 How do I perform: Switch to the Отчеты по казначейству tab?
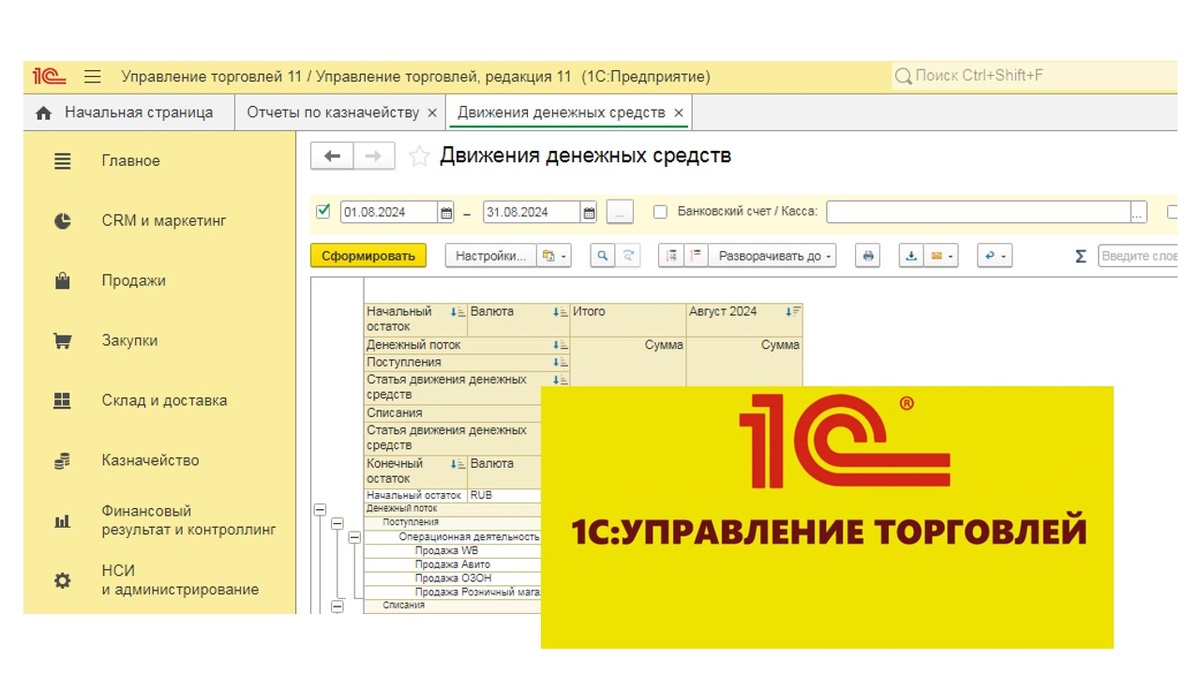[x=334, y=112]
